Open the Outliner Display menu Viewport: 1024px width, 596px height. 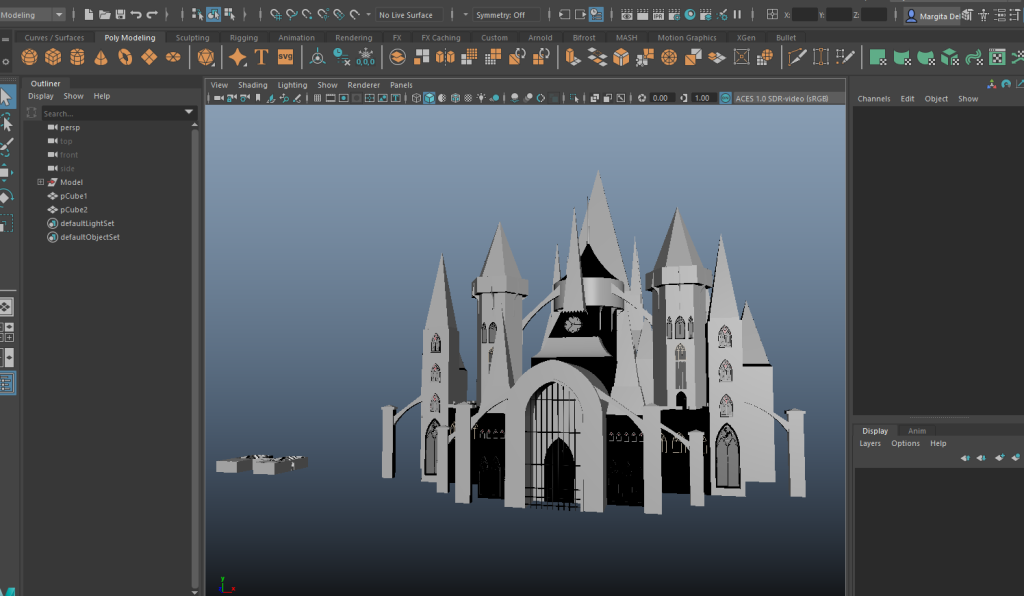click(40, 96)
